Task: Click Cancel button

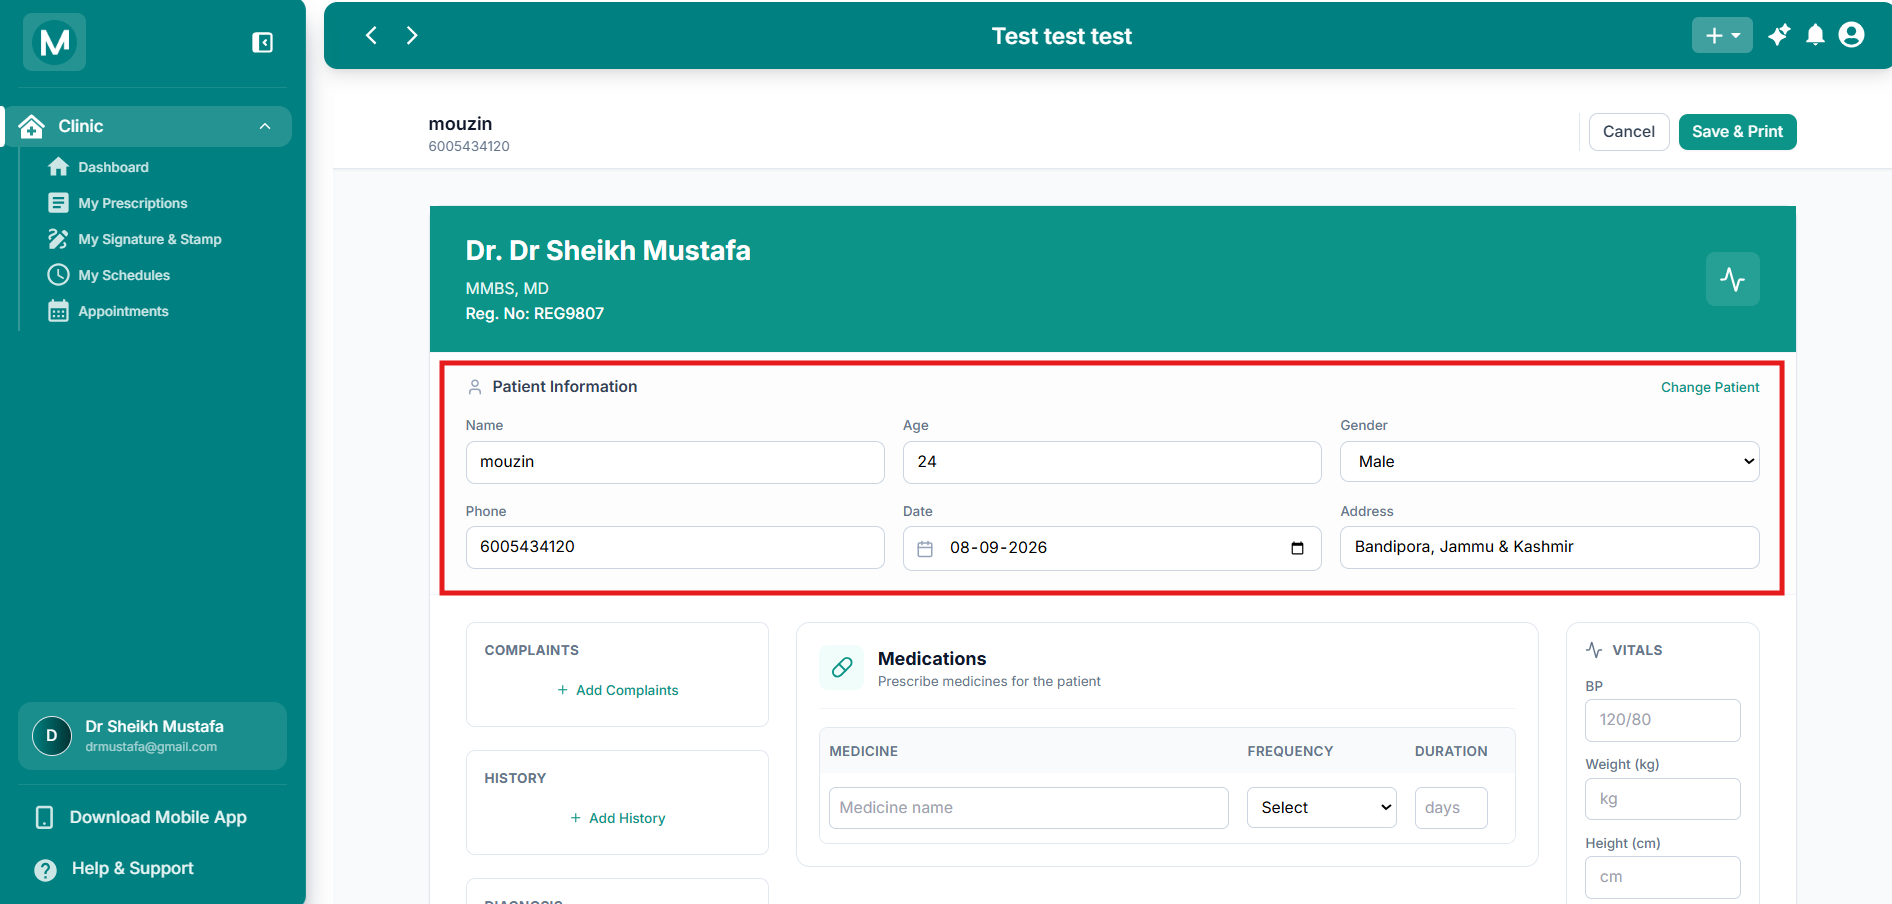Action: [1629, 132]
